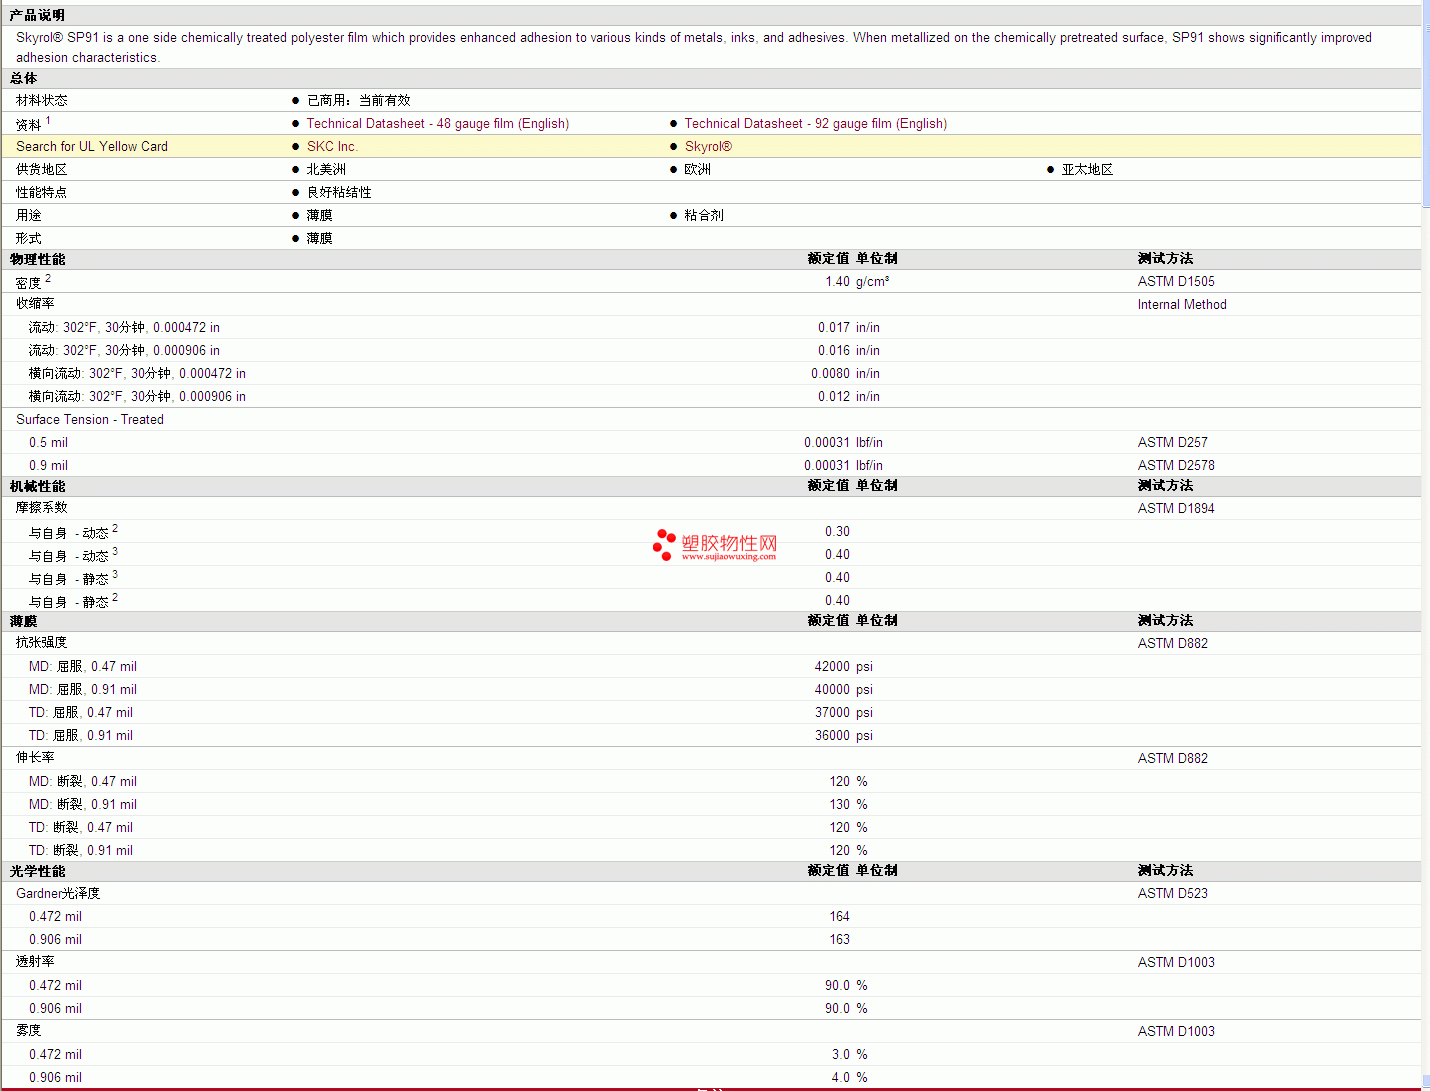This screenshot has height=1091, width=1430.
Task: Click the 伸长率 row label
Action: coord(35,758)
